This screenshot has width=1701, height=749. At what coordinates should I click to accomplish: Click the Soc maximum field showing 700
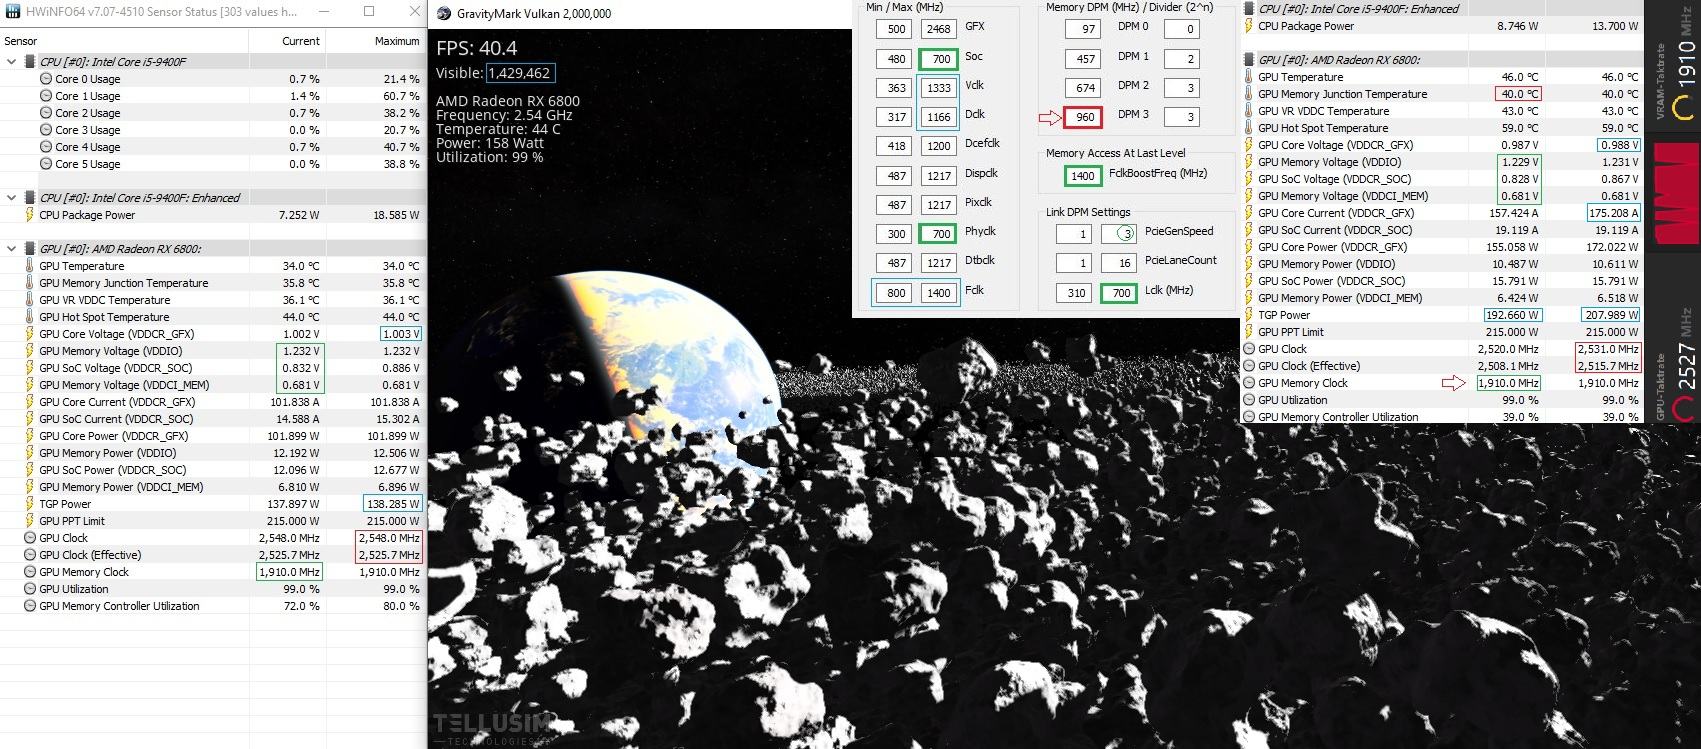click(939, 59)
